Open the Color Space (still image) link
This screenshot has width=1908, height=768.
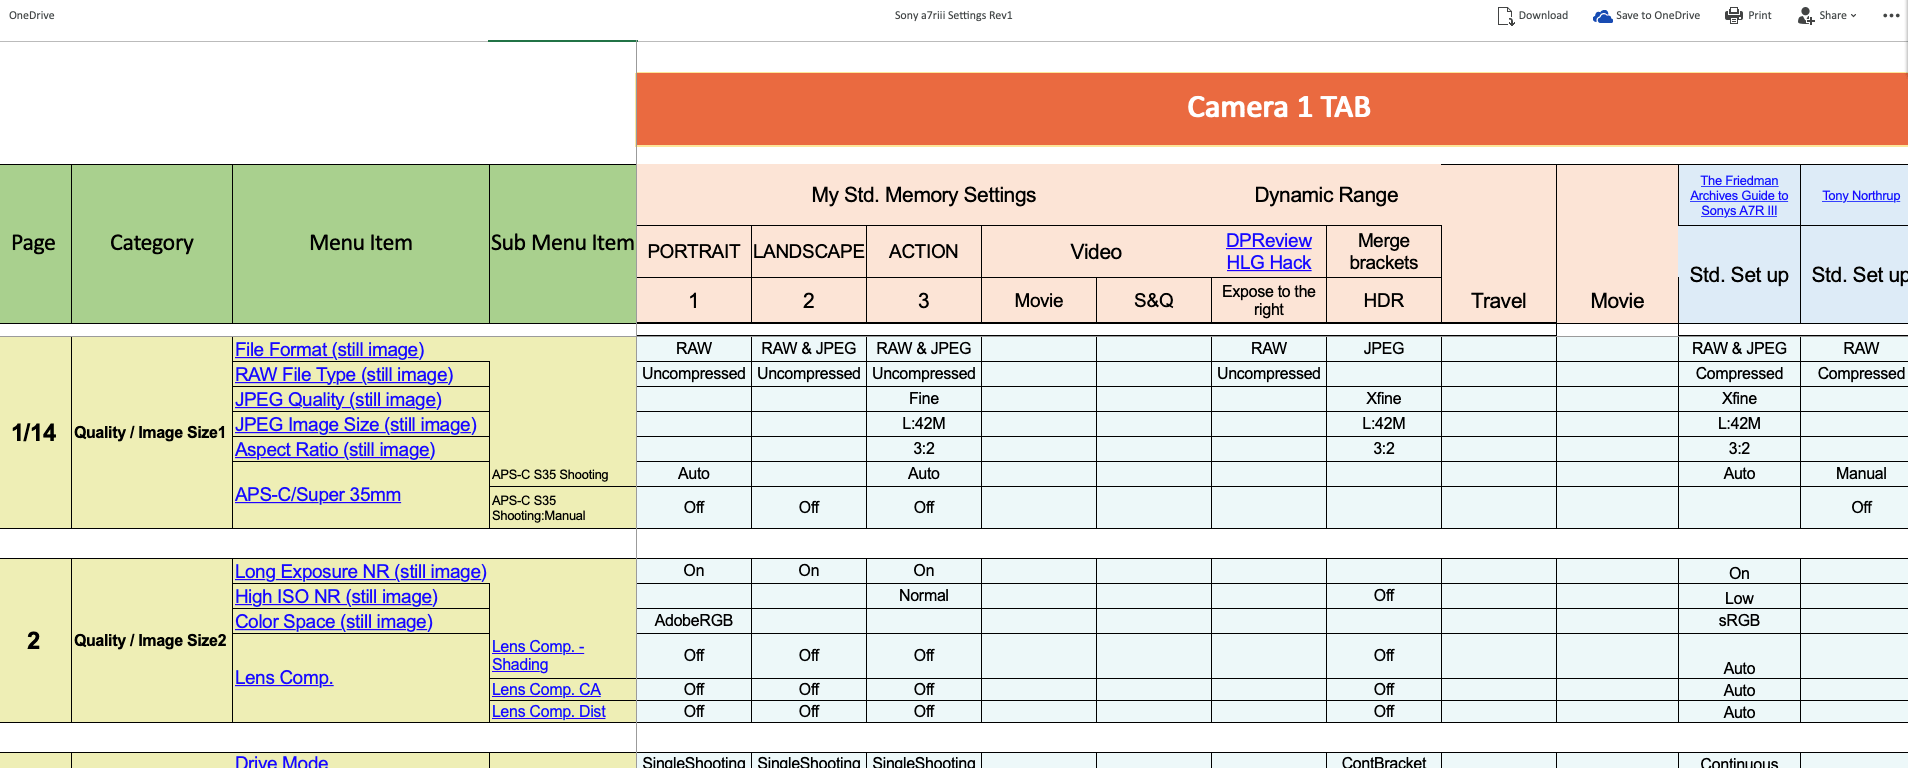point(333,622)
